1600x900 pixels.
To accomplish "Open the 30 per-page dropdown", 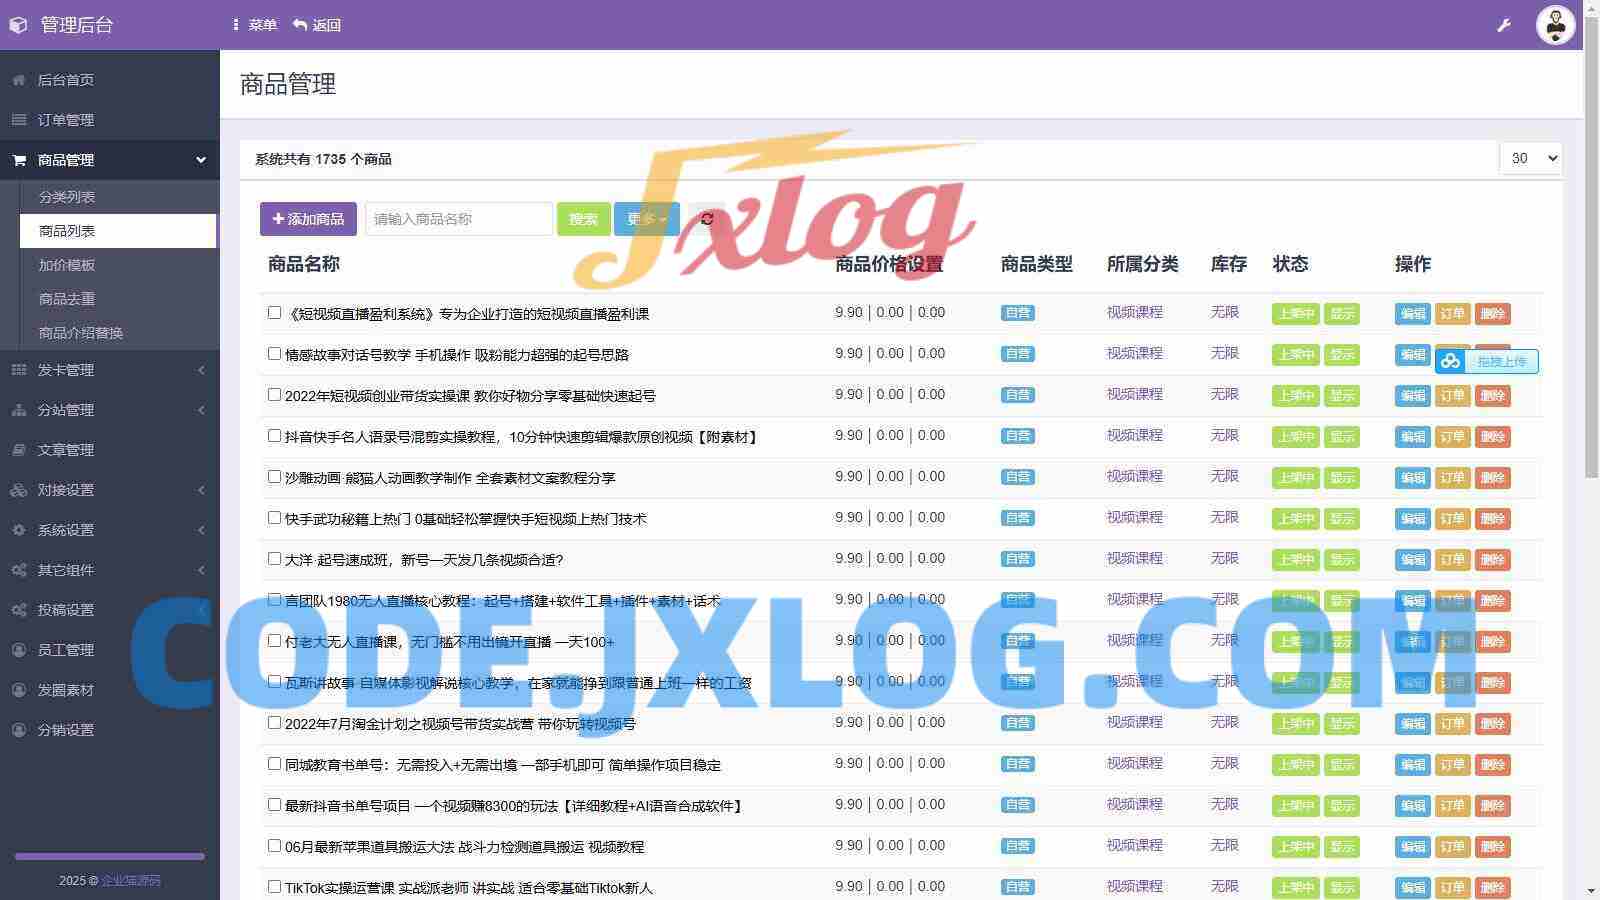I will click(x=1531, y=158).
